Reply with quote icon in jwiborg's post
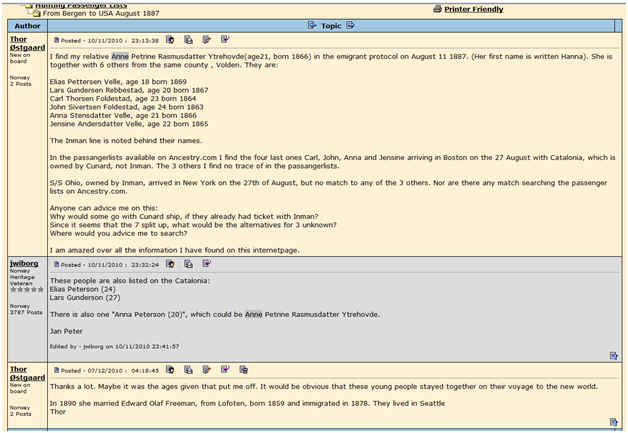 pos(207,264)
